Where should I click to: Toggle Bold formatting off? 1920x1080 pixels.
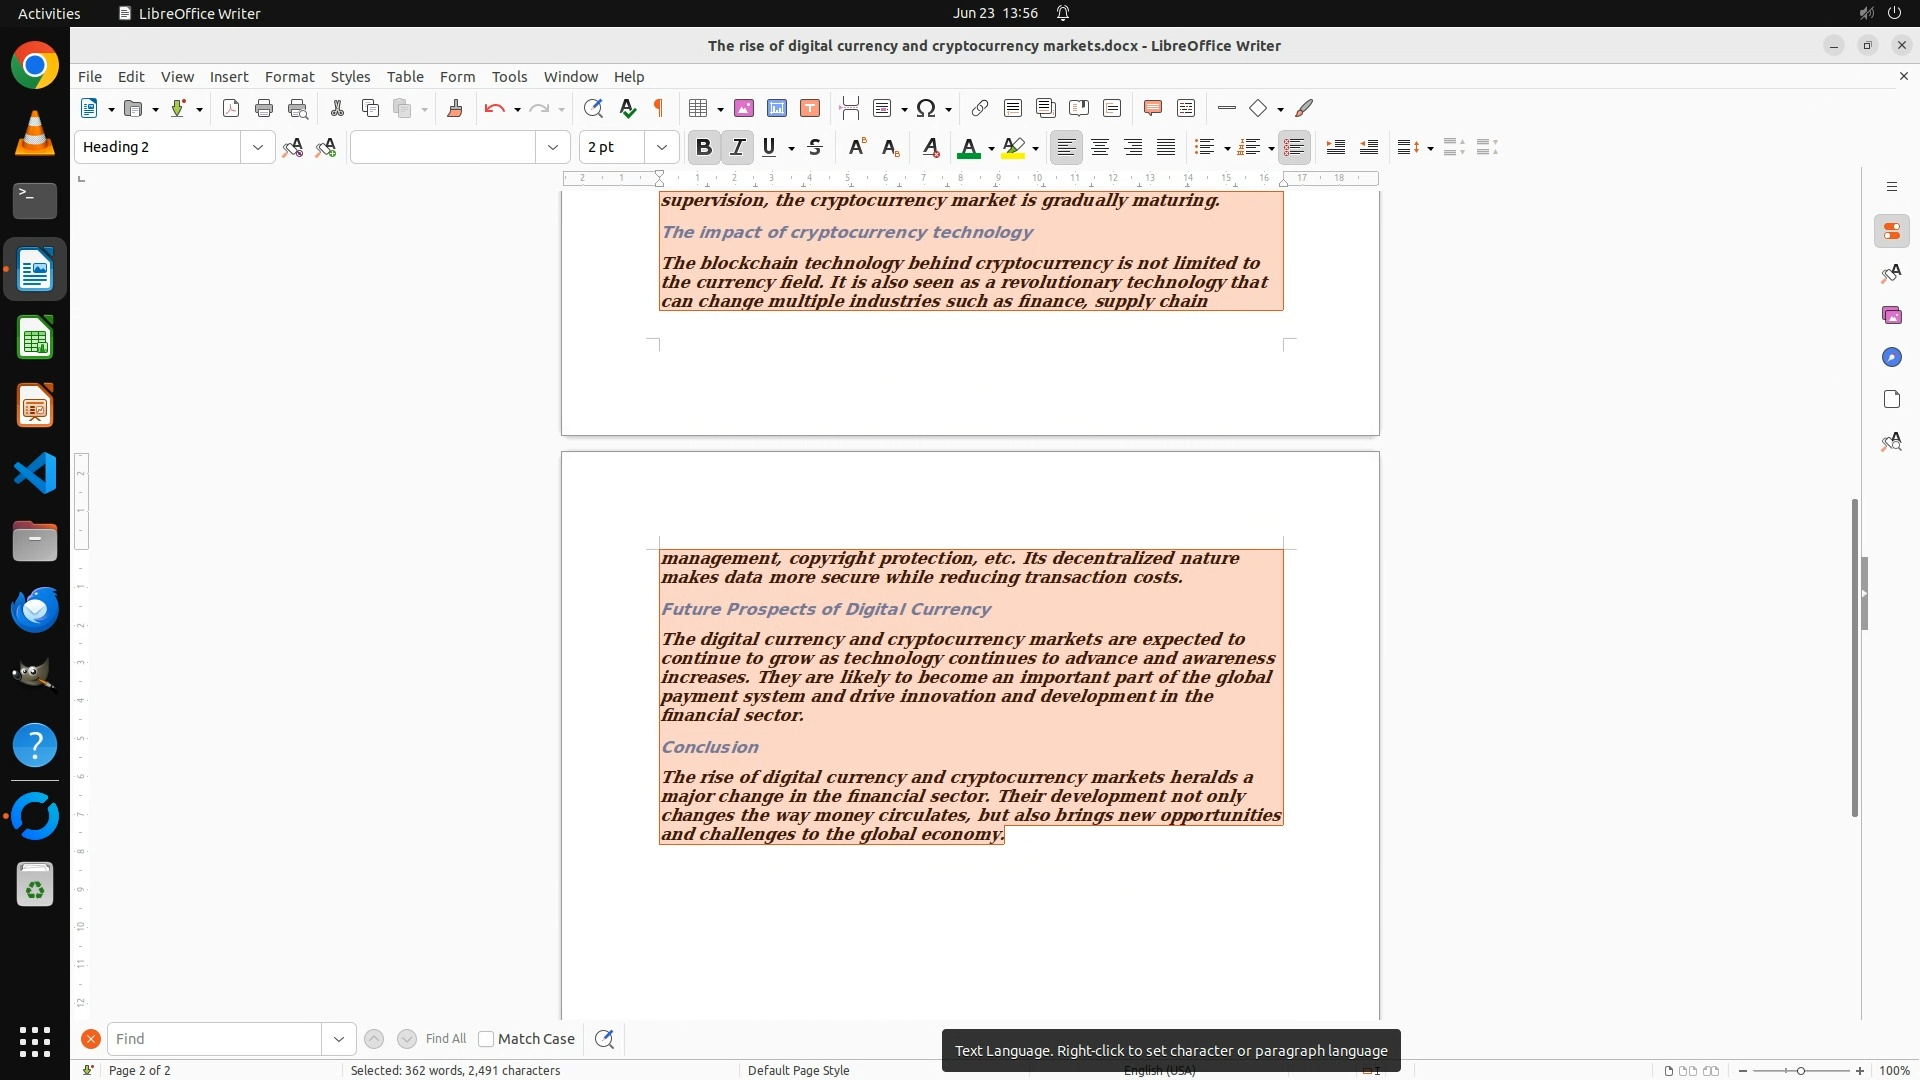704,147
